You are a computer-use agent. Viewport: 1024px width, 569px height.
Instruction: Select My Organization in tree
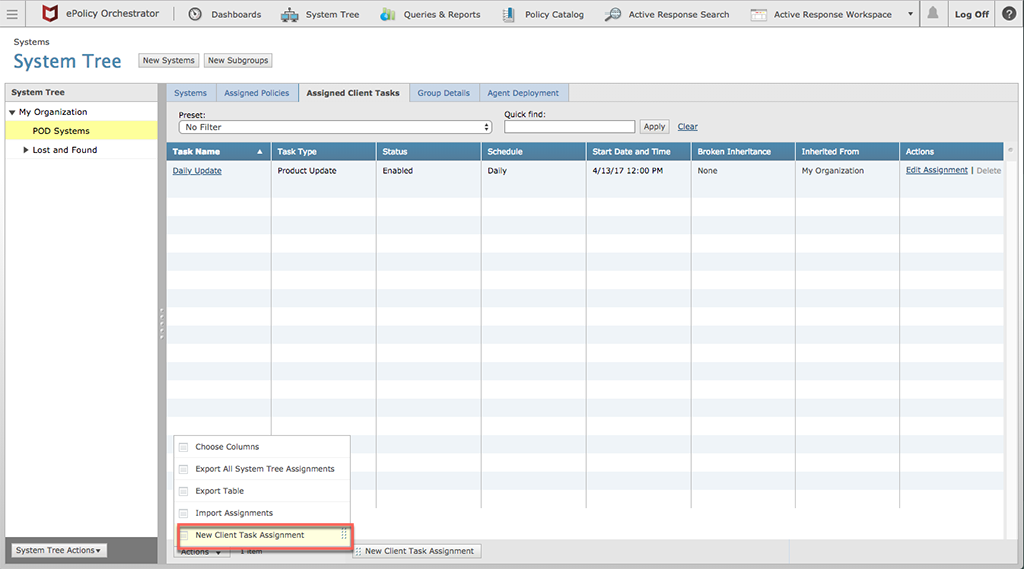pos(53,112)
